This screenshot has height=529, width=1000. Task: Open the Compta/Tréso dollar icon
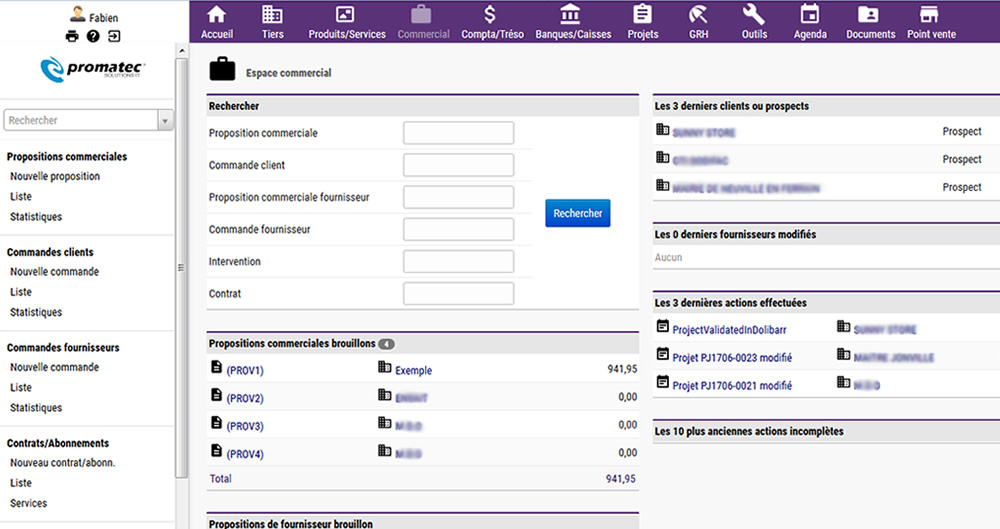pos(490,14)
